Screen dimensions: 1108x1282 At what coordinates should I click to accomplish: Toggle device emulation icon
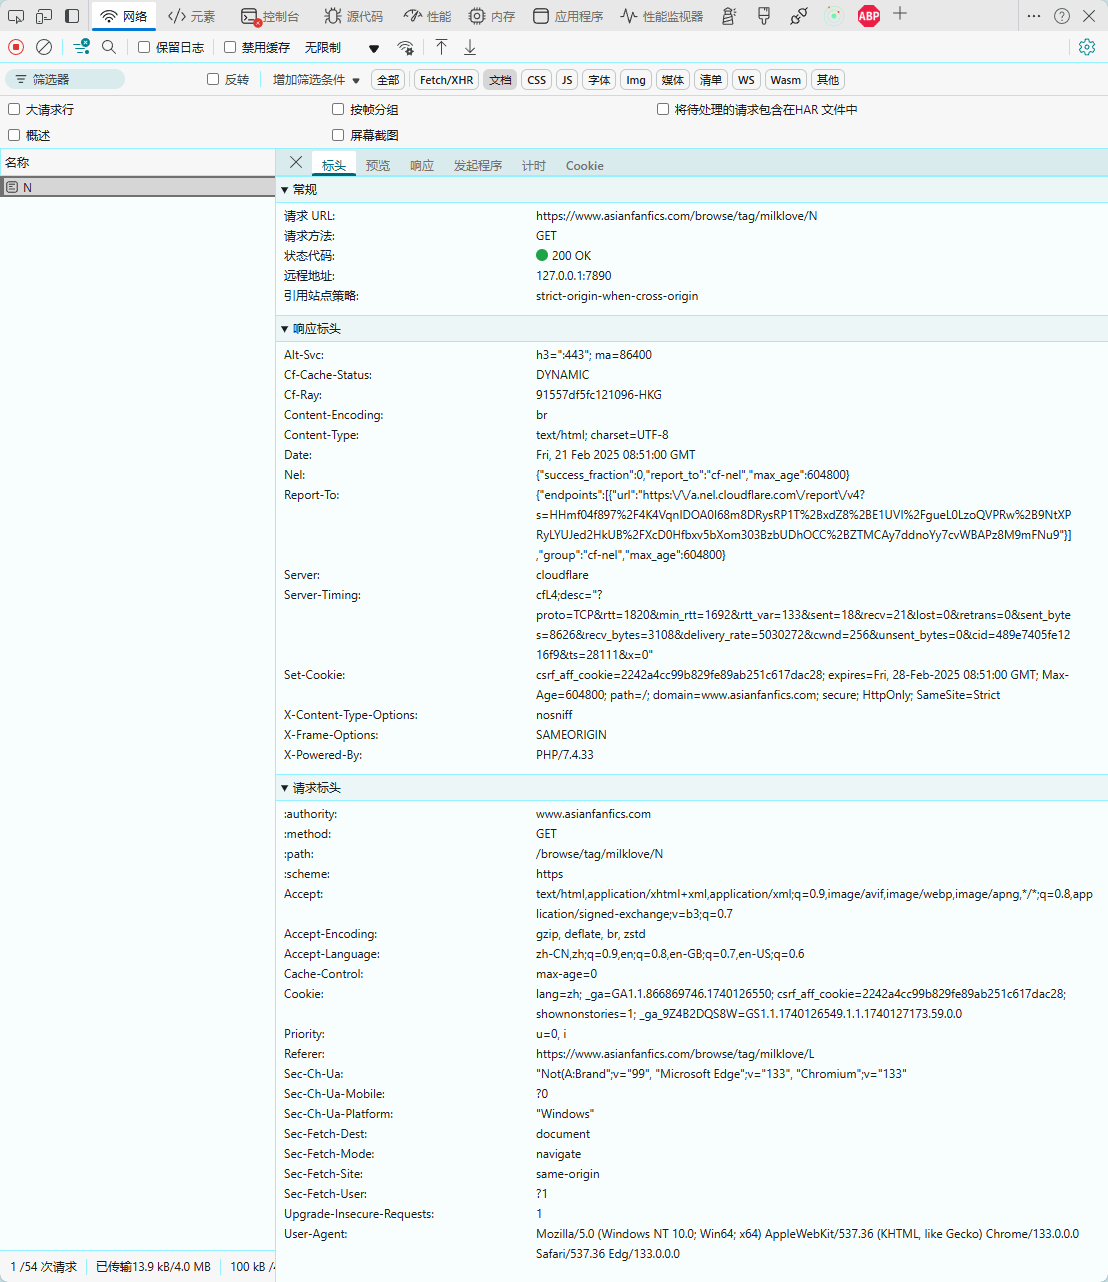tap(44, 16)
